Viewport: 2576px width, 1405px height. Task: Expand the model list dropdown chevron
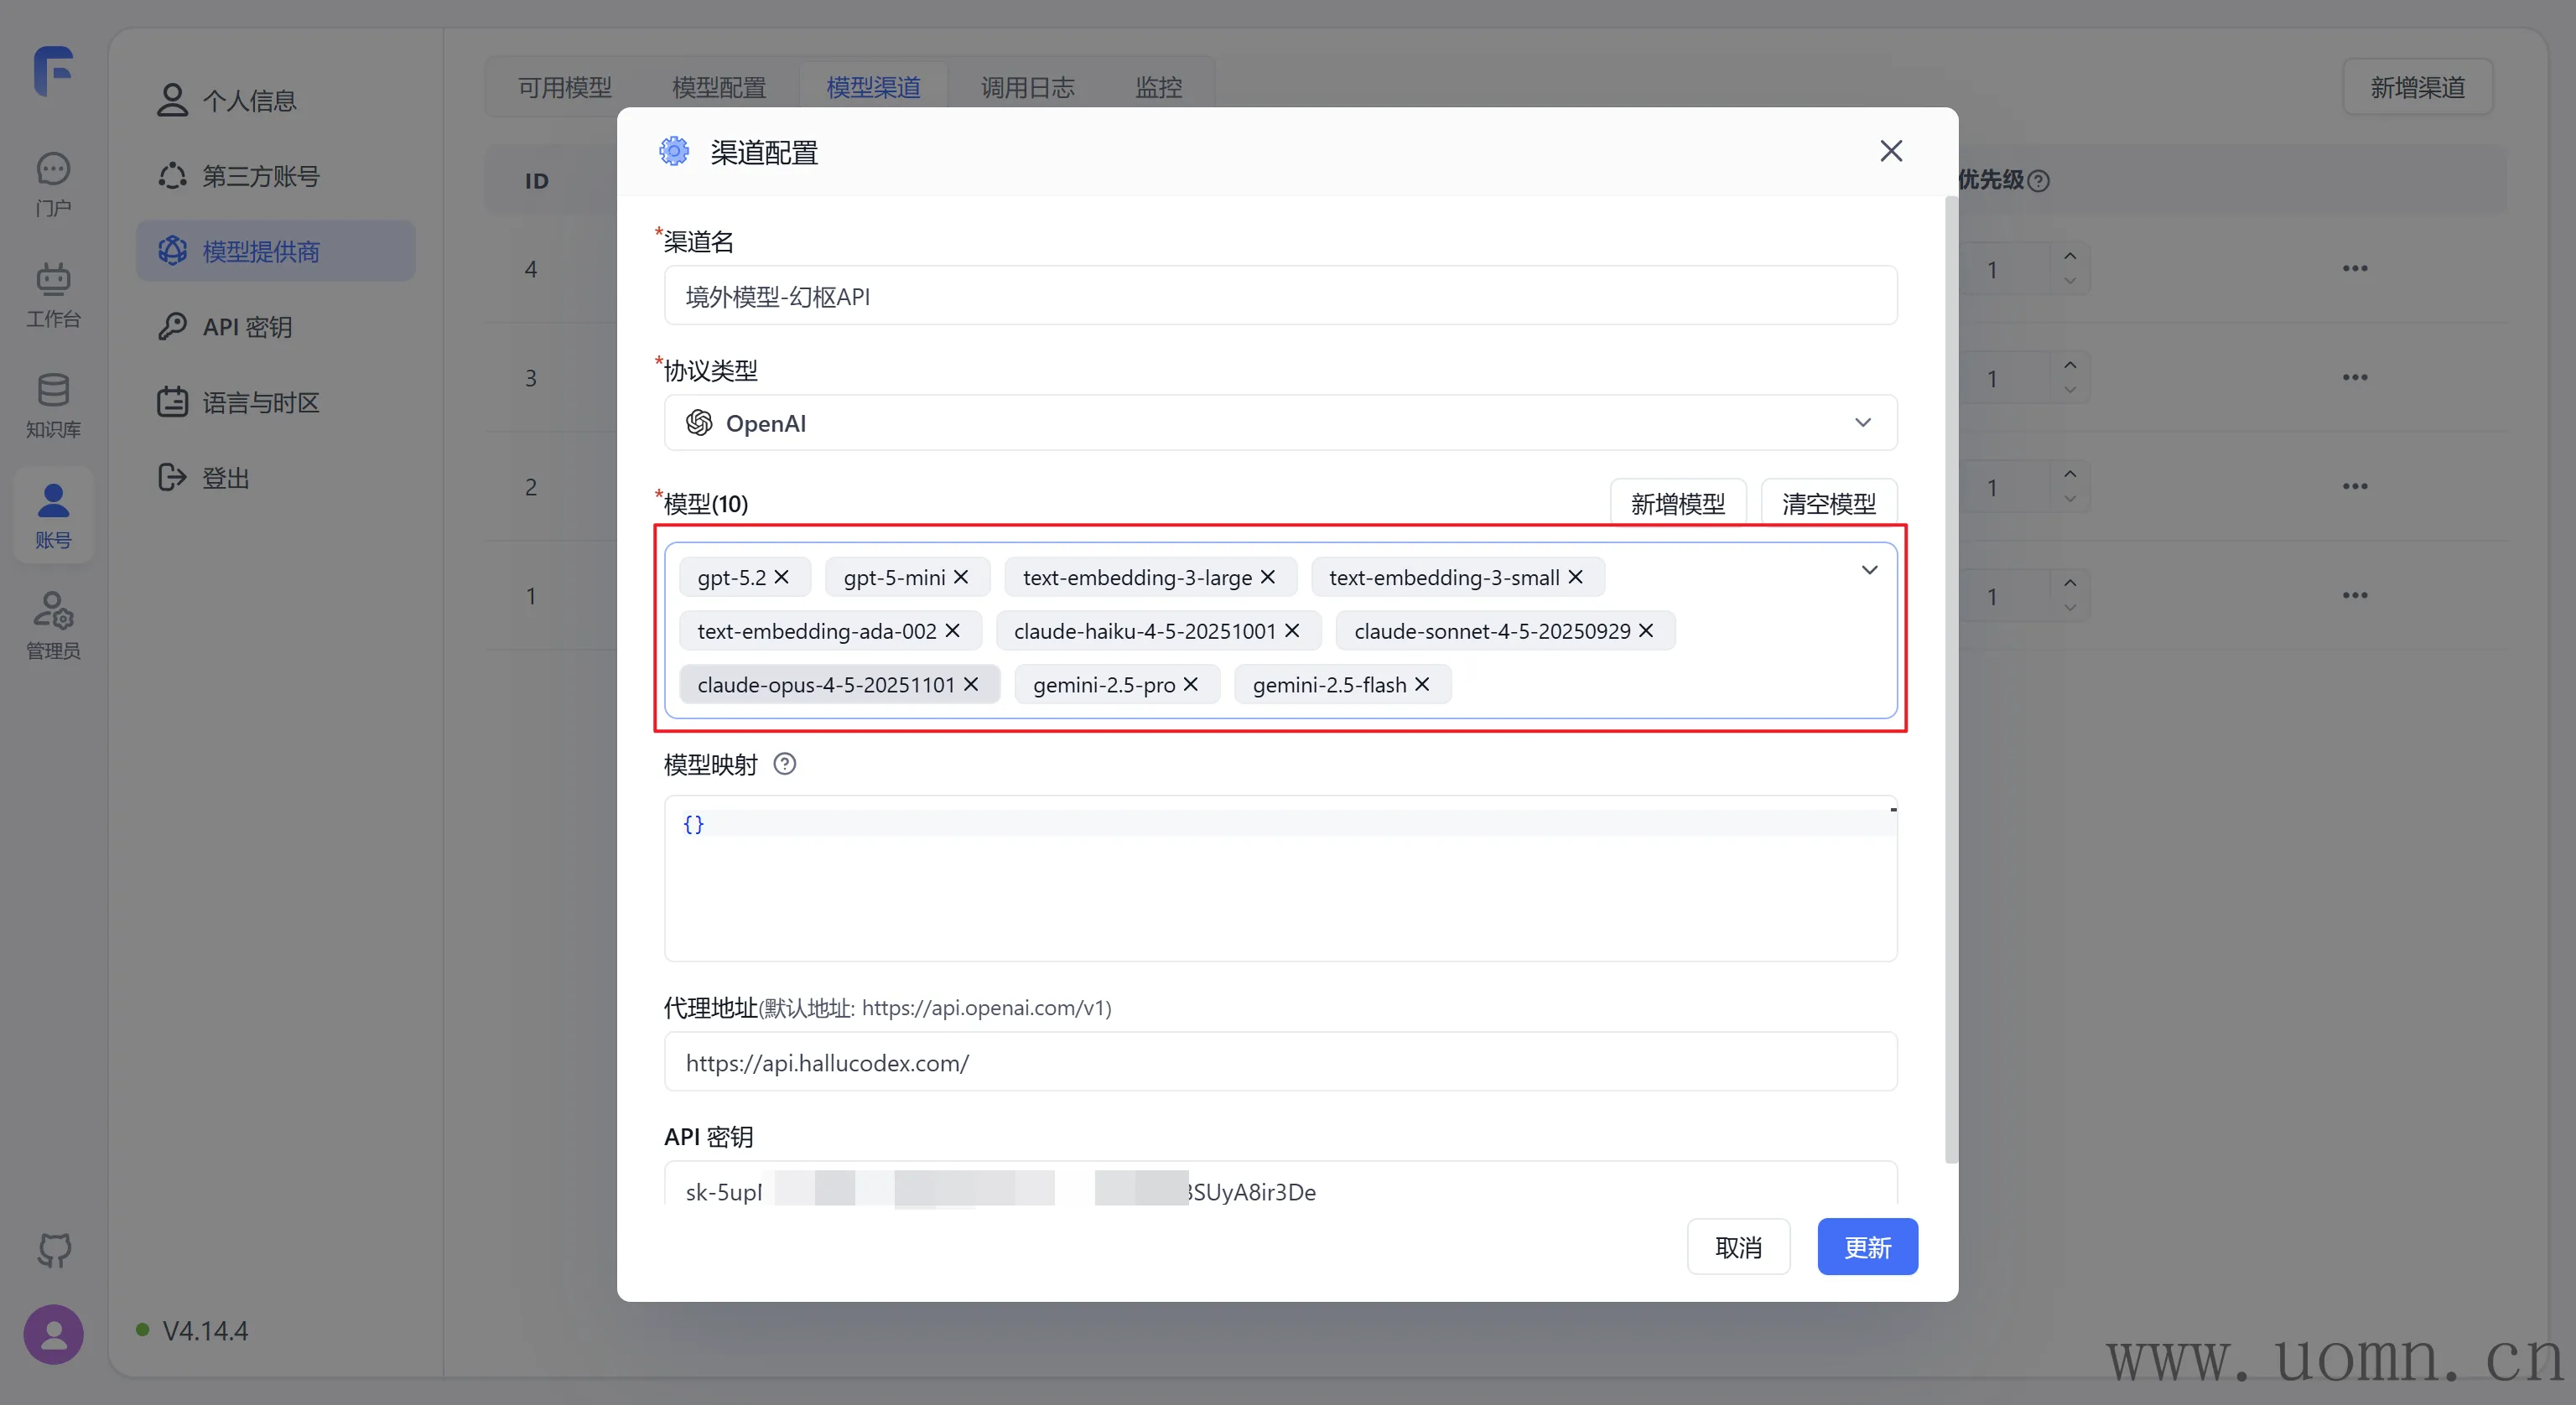pyautogui.click(x=1868, y=570)
